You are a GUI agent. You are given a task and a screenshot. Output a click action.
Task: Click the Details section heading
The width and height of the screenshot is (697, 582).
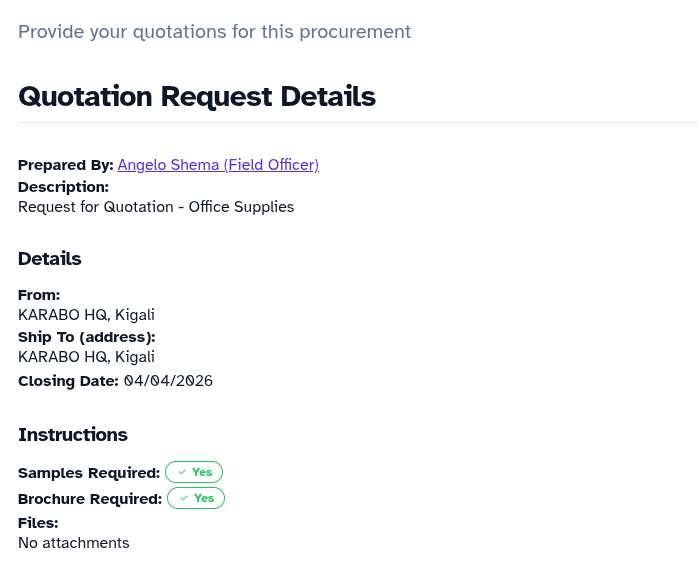[x=50, y=259]
